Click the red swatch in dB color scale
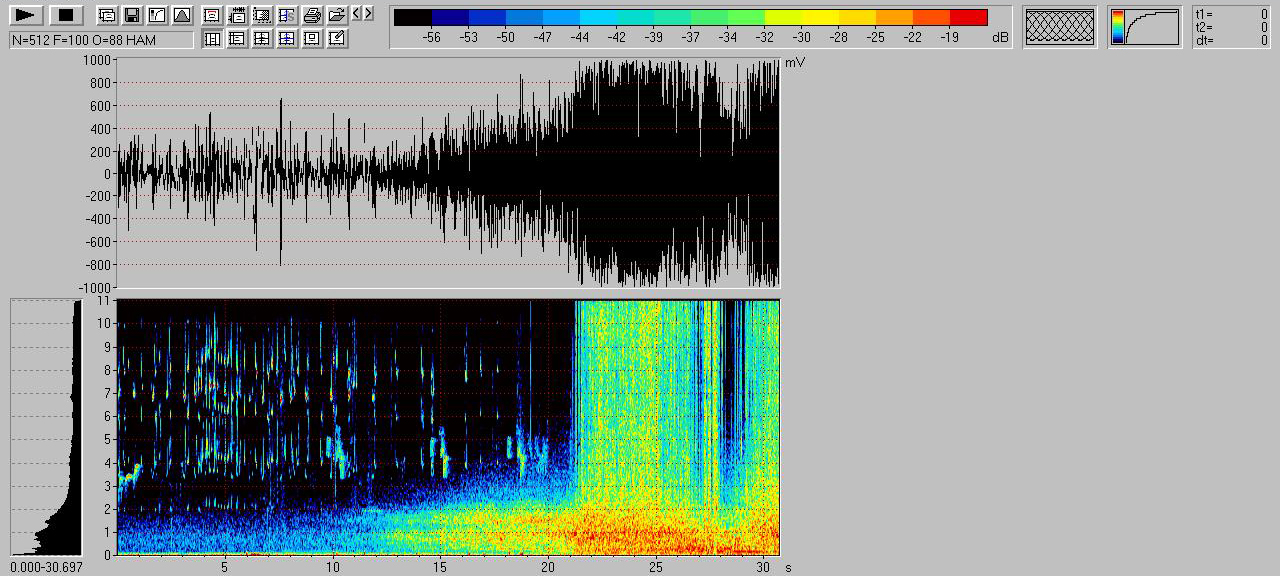The width and height of the screenshot is (1280, 576). point(968,17)
